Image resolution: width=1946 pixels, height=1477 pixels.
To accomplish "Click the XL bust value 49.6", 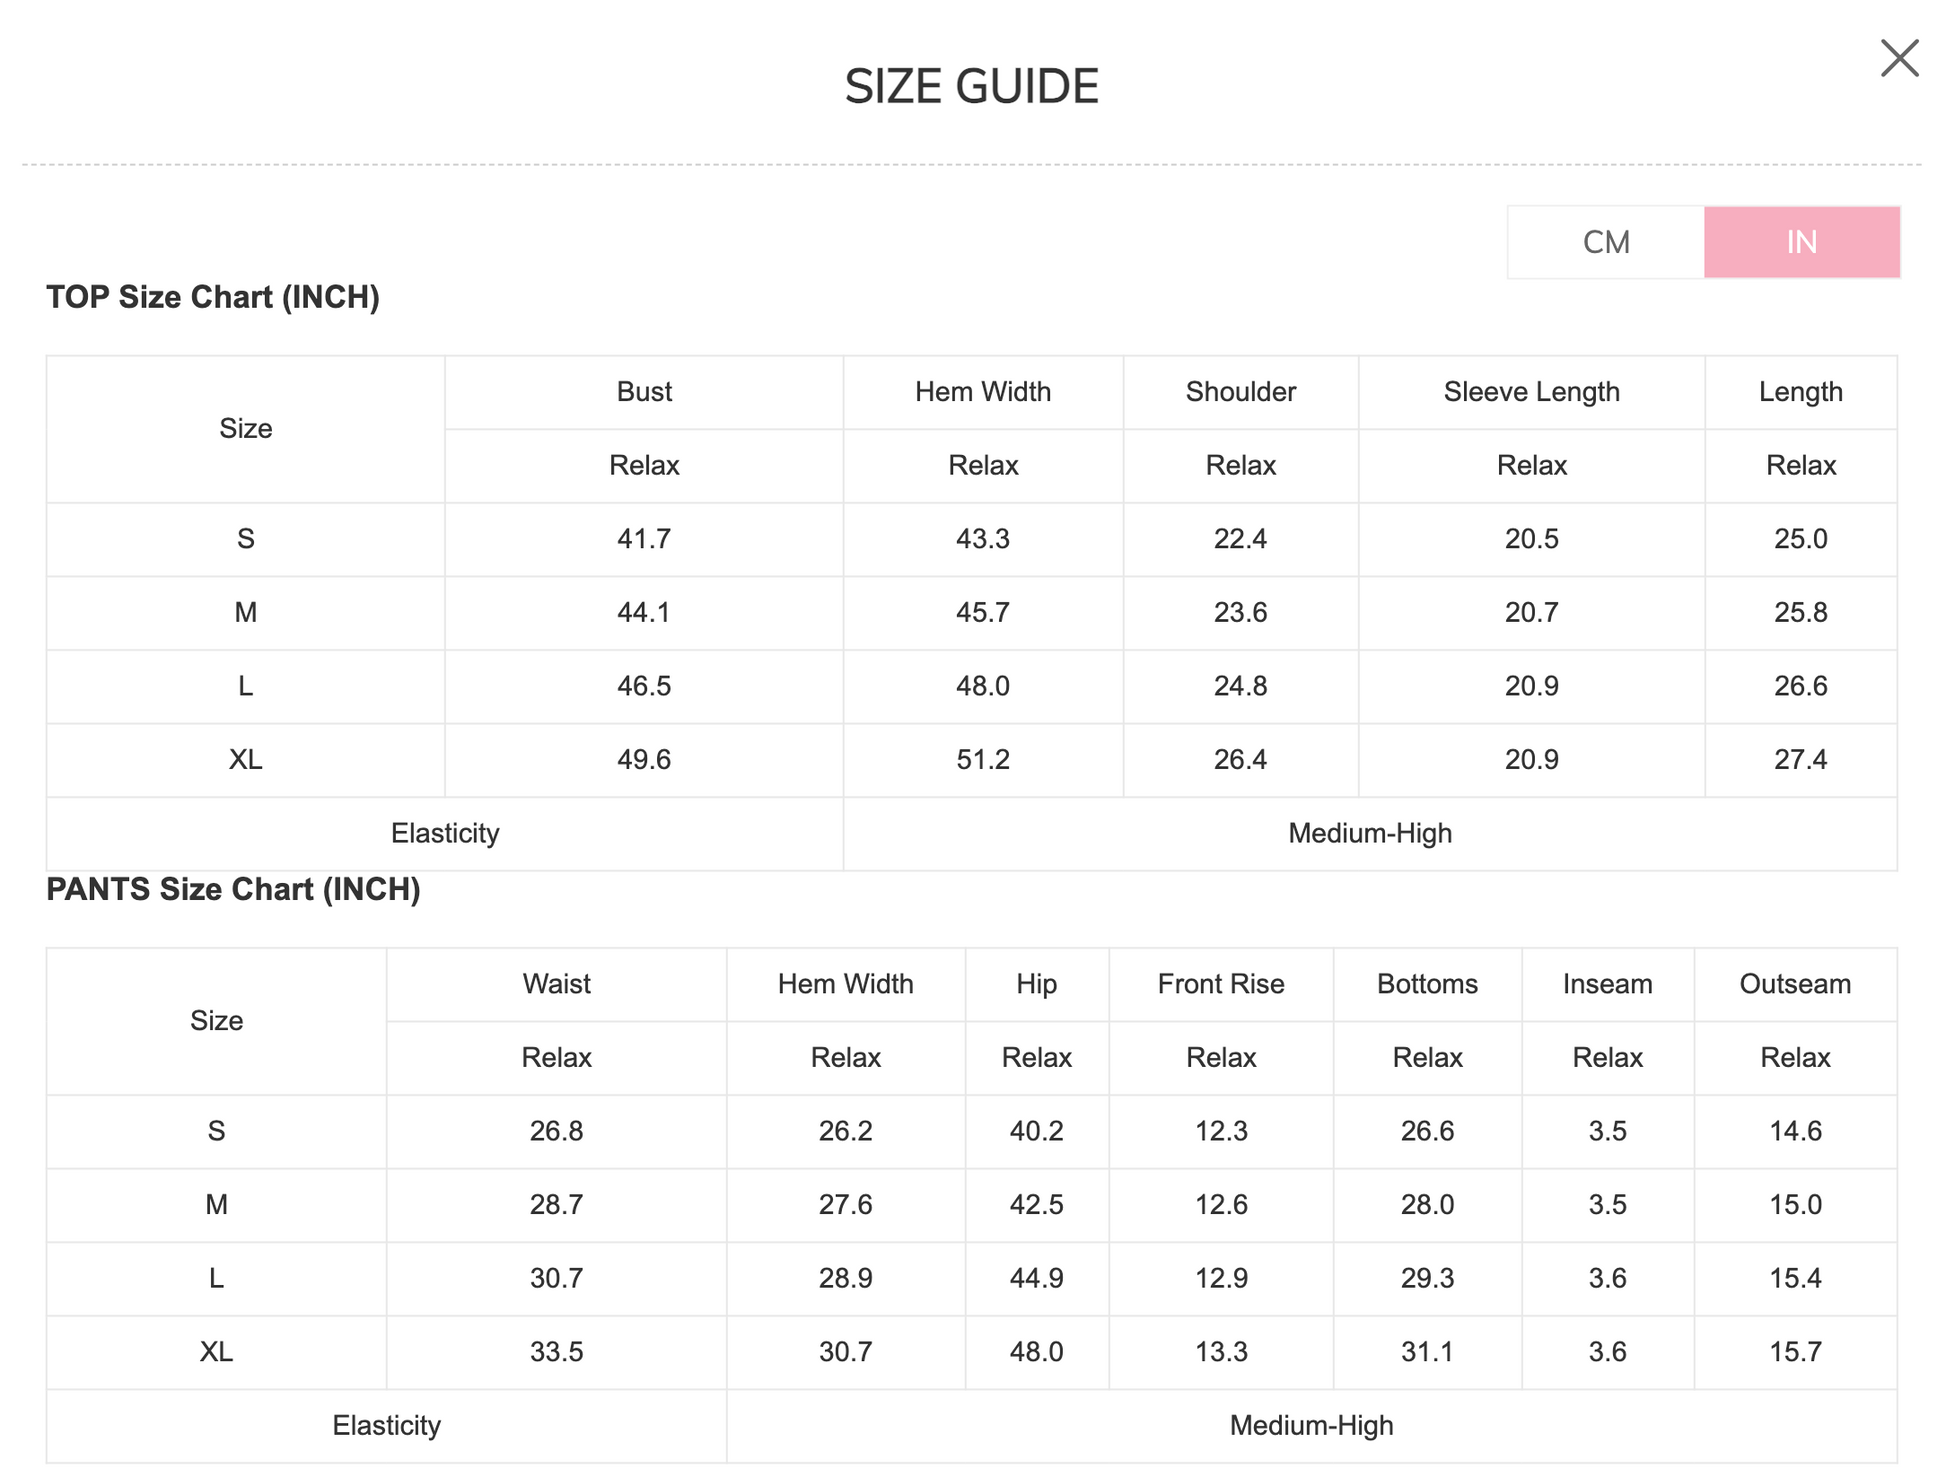I will (x=644, y=760).
